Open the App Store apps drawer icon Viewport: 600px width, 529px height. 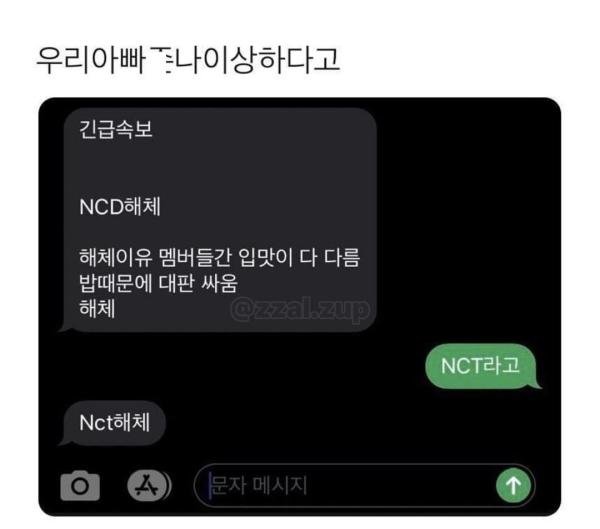[x=149, y=486]
